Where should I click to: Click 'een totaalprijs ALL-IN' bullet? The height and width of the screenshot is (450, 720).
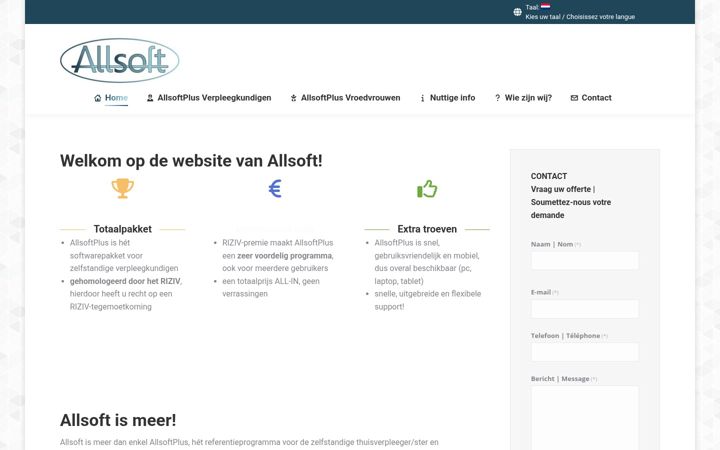[x=271, y=287]
